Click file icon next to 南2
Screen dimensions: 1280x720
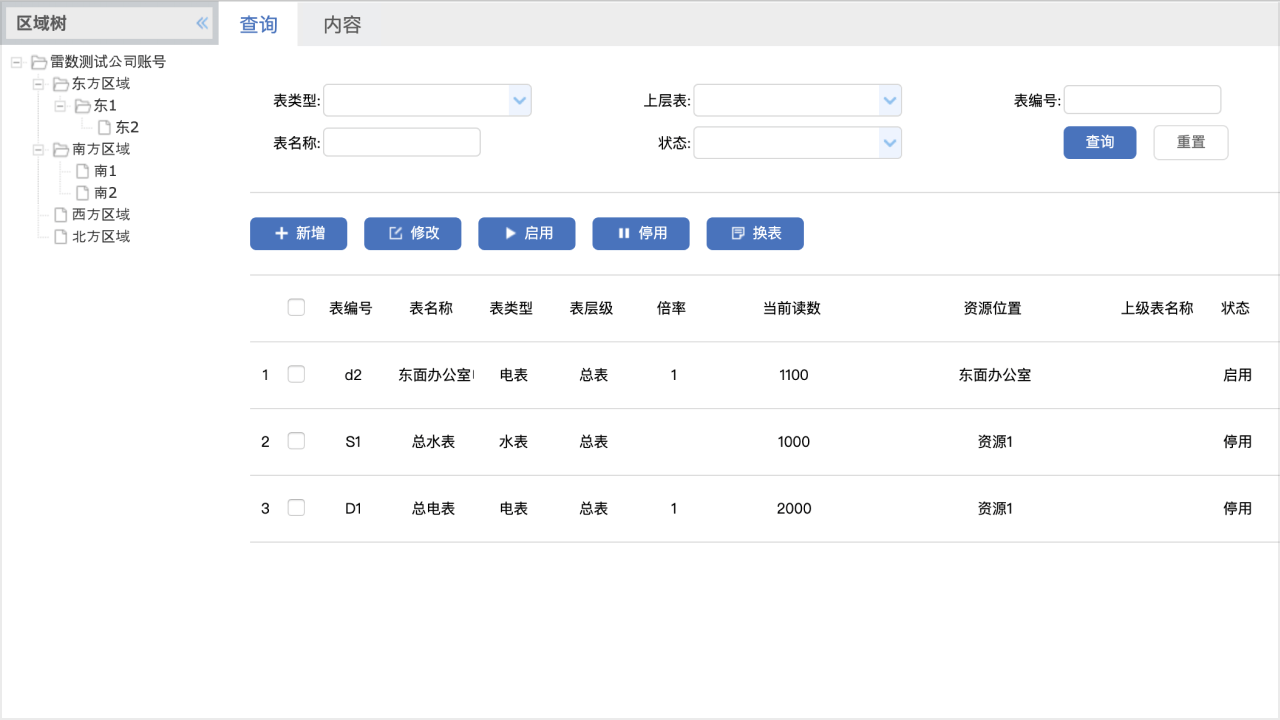[x=83, y=193]
